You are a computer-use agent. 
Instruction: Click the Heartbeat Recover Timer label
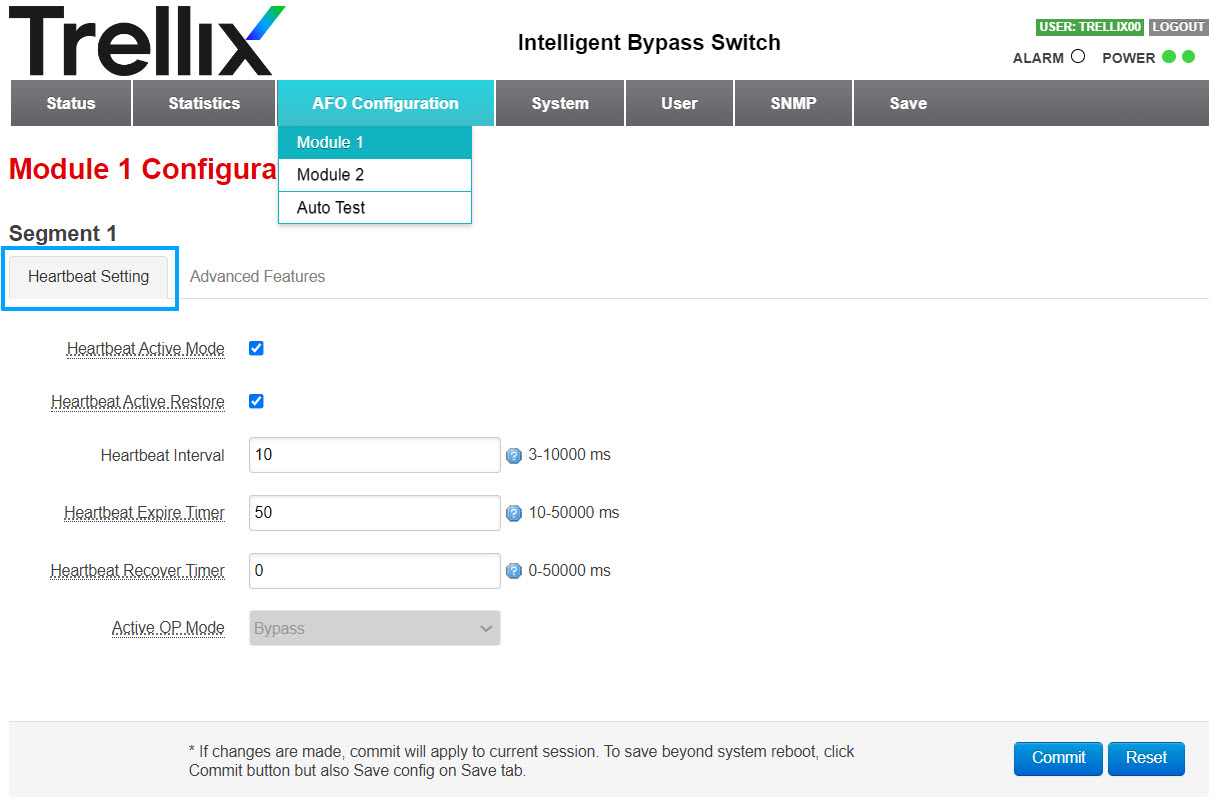[138, 571]
